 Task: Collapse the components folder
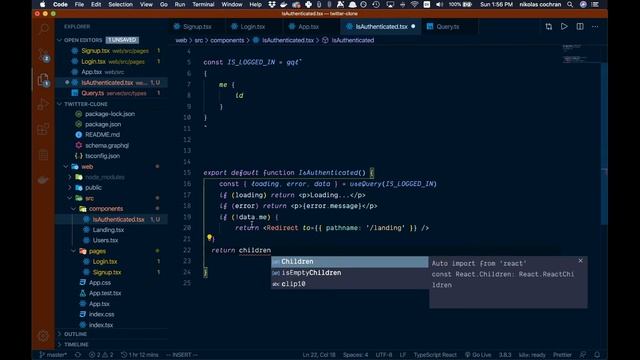click(73, 209)
